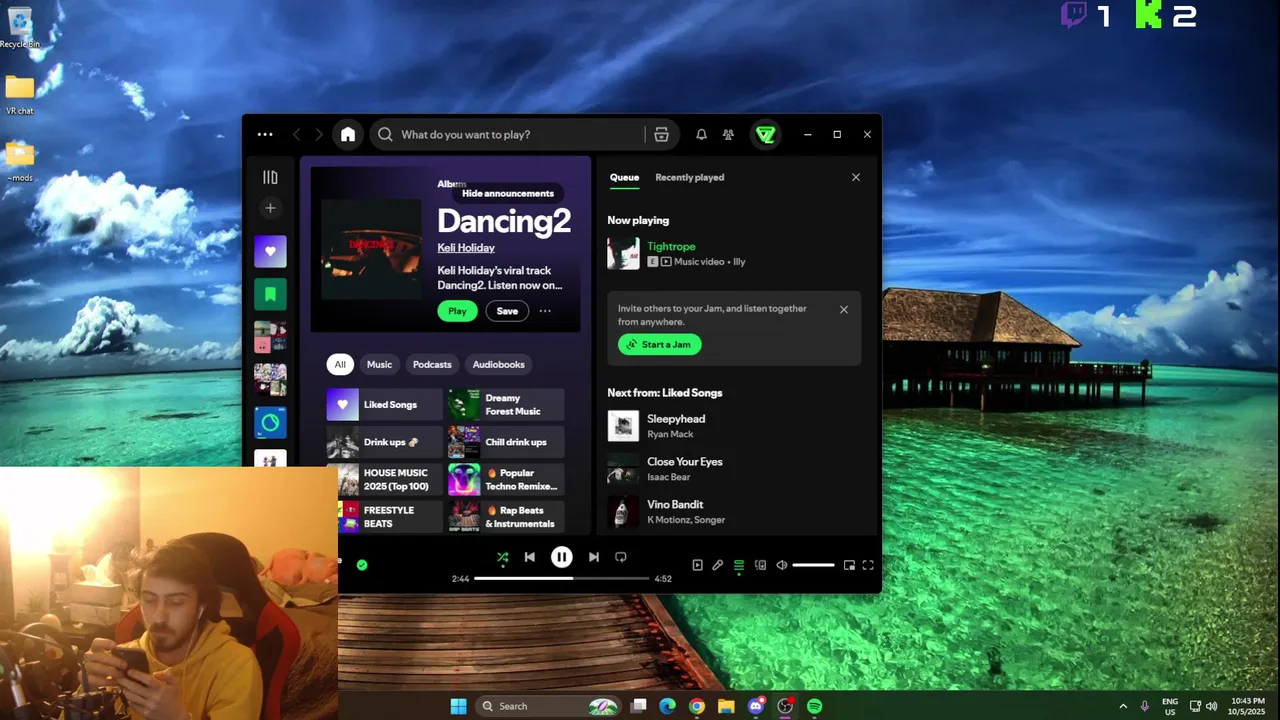Open Connect to a device
The height and width of the screenshot is (720, 1280).
760,565
